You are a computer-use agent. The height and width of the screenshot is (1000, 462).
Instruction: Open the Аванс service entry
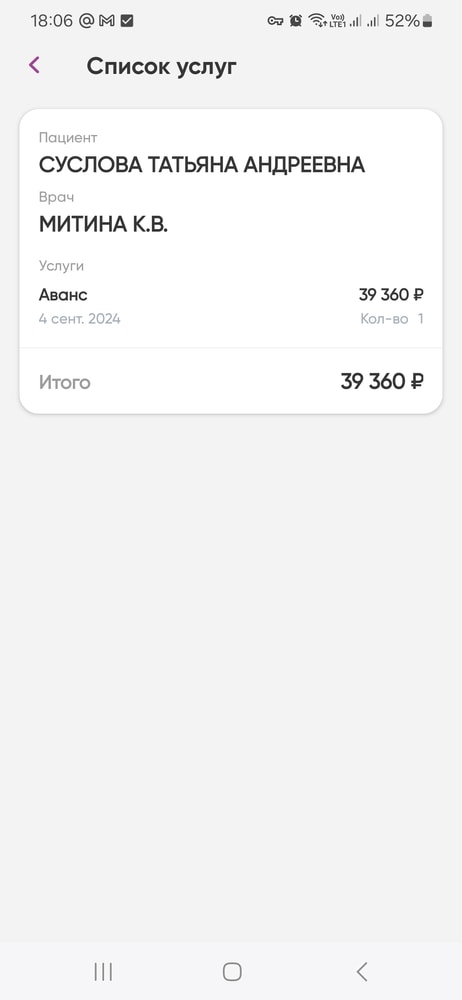tap(231, 306)
